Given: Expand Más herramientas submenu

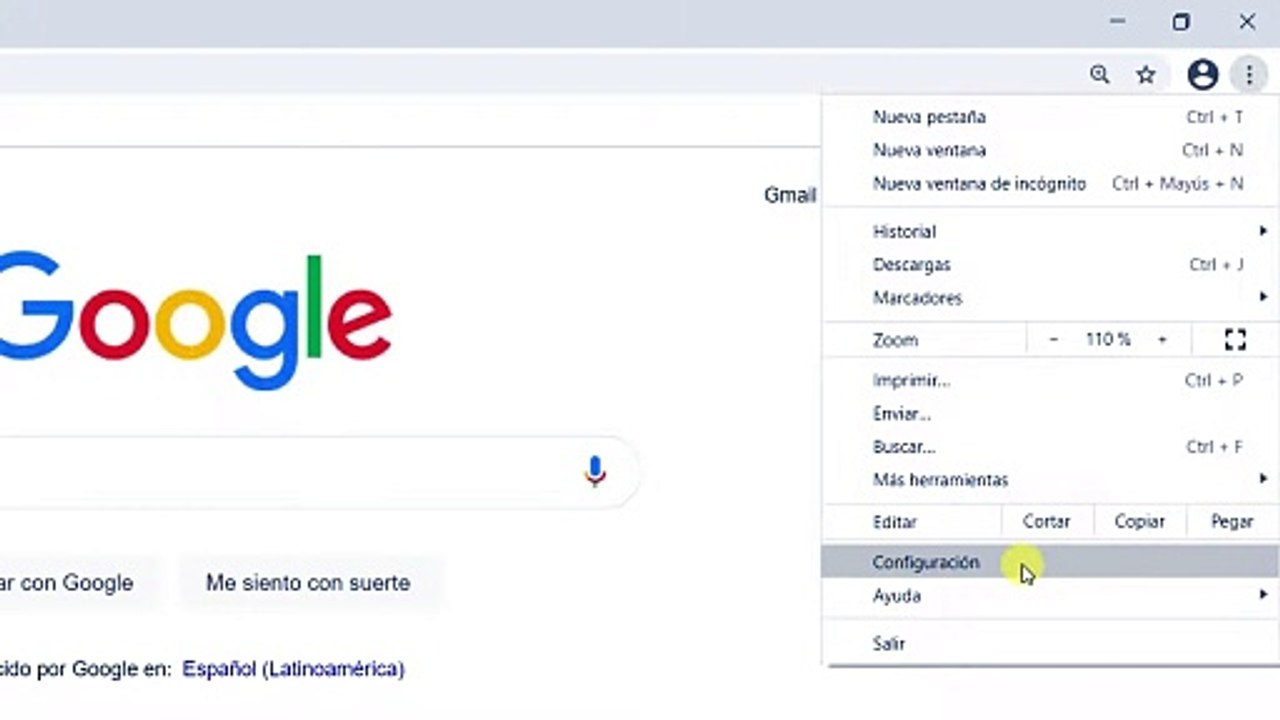Looking at the screenshot, I should pos(1050,480).
